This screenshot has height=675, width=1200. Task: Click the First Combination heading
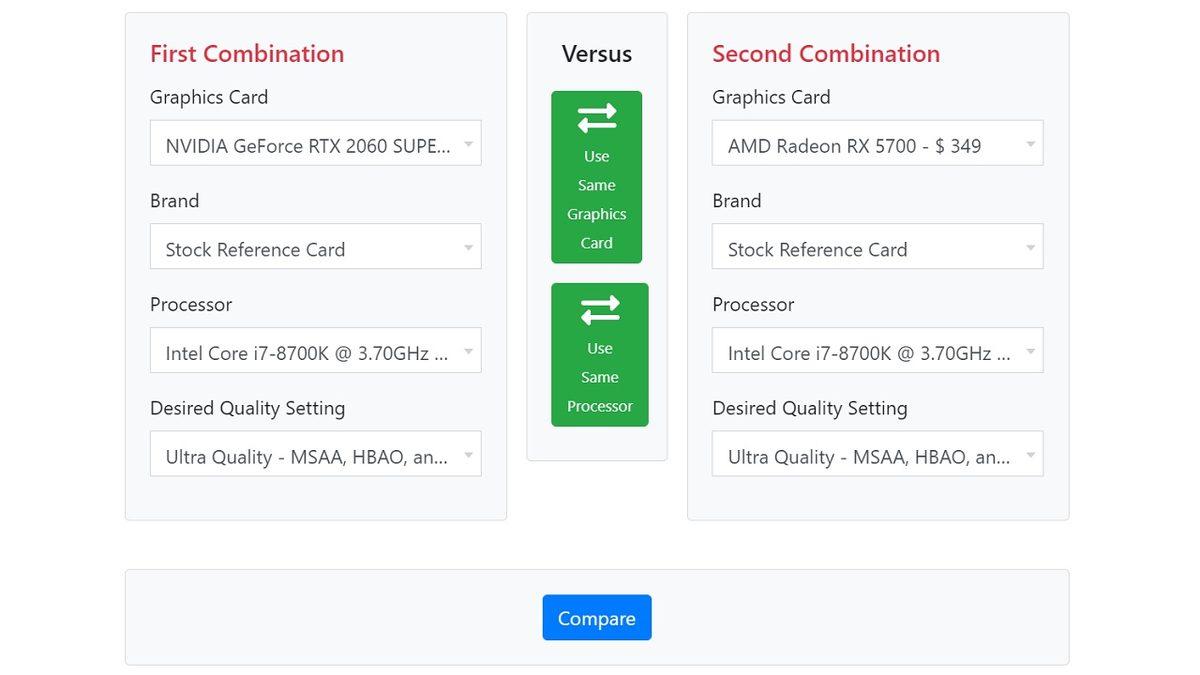[x=247, y=54]
